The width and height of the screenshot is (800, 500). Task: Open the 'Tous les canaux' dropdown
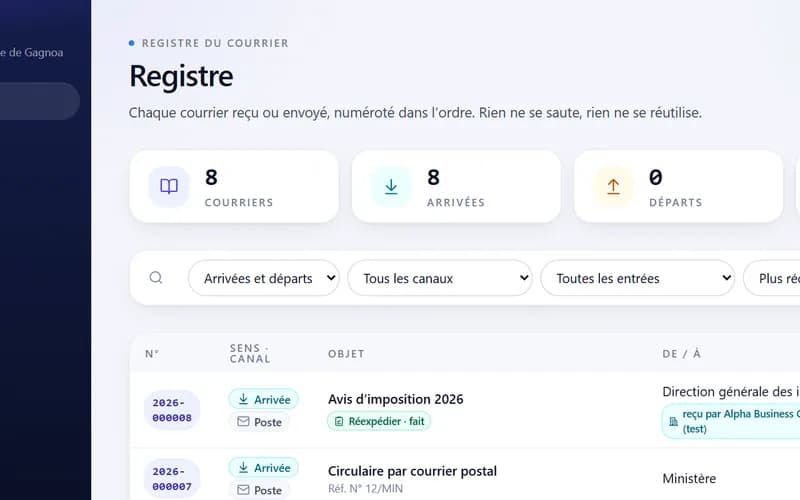tap(440, 278)
